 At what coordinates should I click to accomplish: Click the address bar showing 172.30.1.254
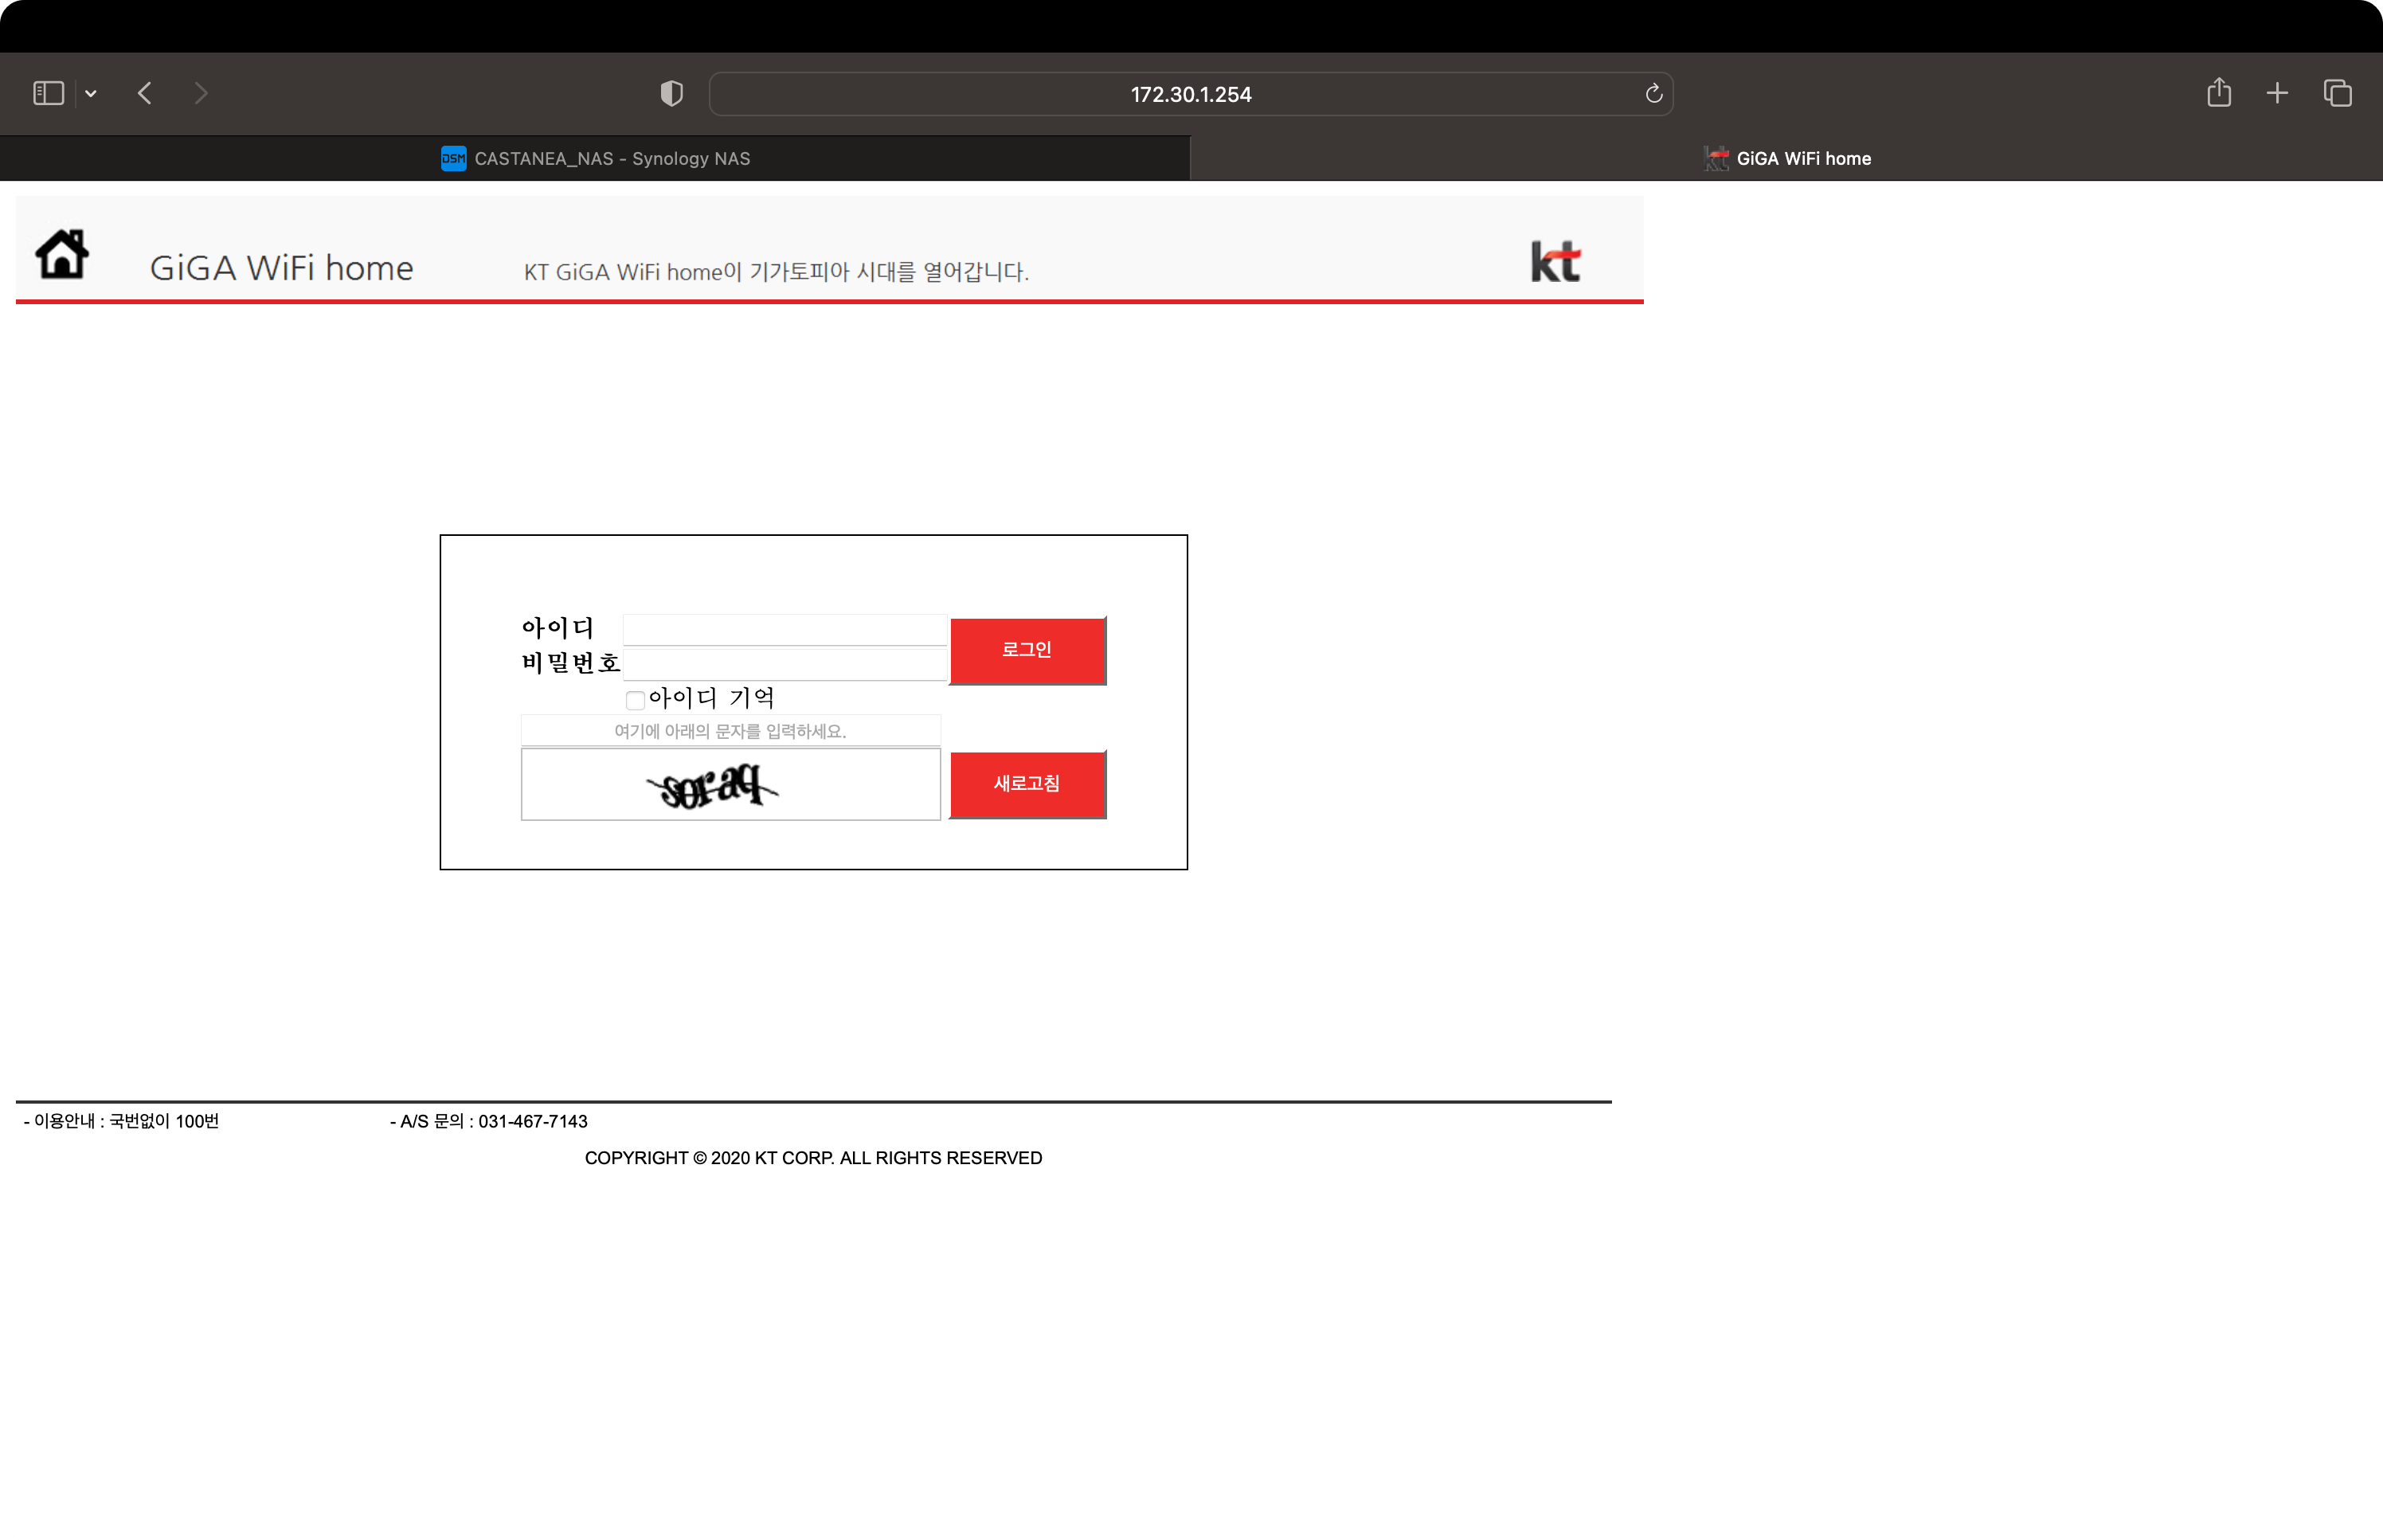coord(1189,94)
